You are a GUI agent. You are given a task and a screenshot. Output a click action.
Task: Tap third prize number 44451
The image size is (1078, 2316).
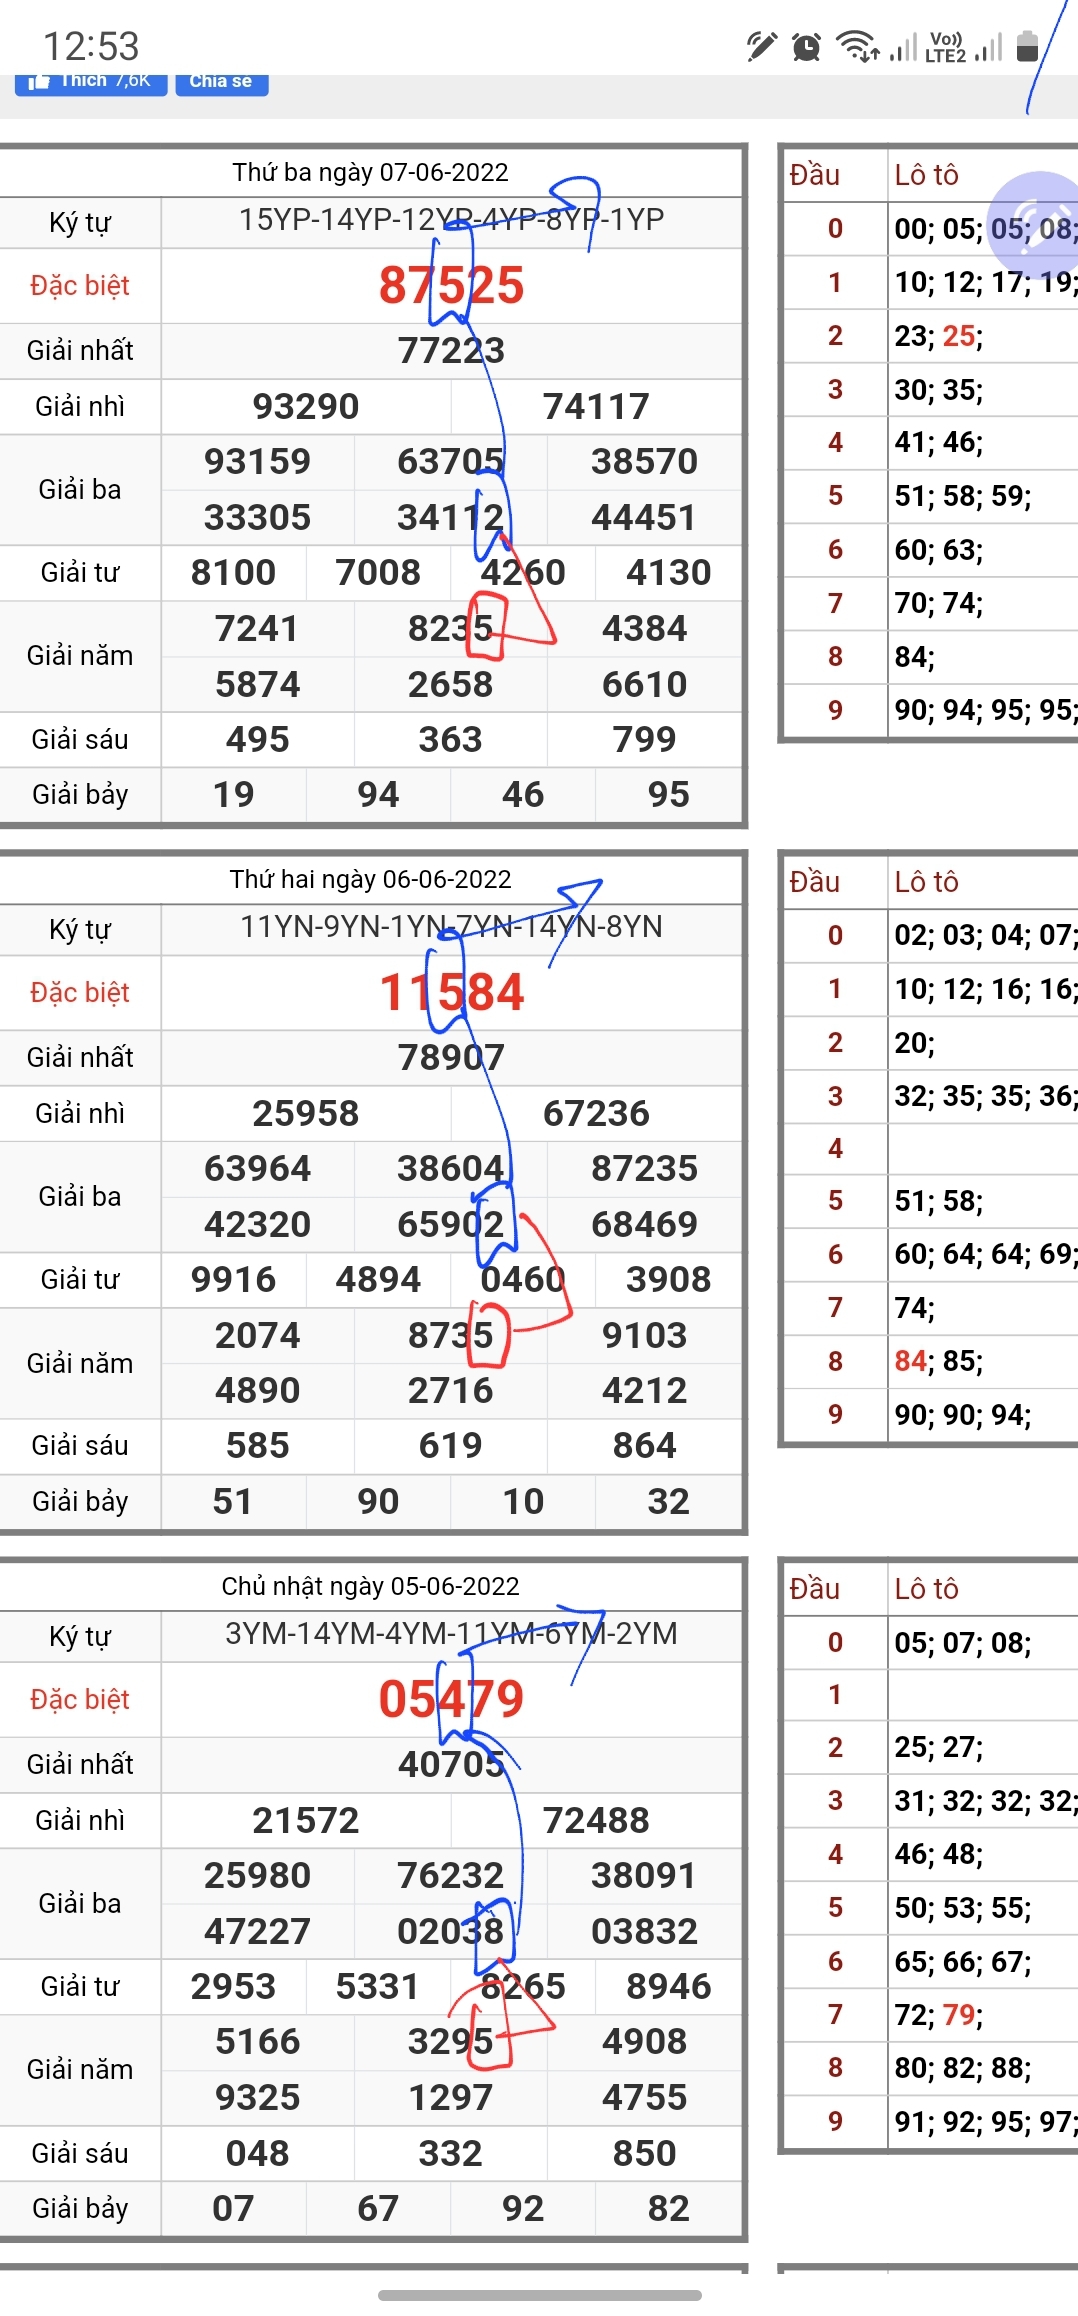645,518
